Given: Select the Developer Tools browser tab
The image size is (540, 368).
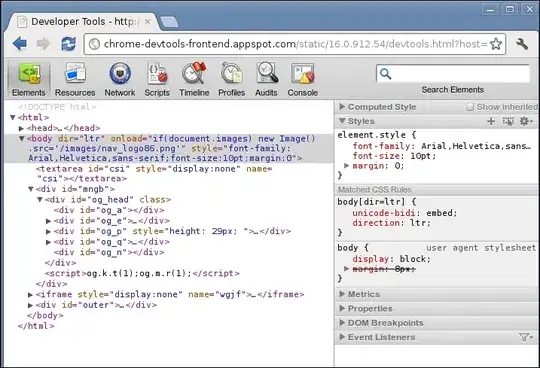Looking at the screenshot, I should point(83,22).
